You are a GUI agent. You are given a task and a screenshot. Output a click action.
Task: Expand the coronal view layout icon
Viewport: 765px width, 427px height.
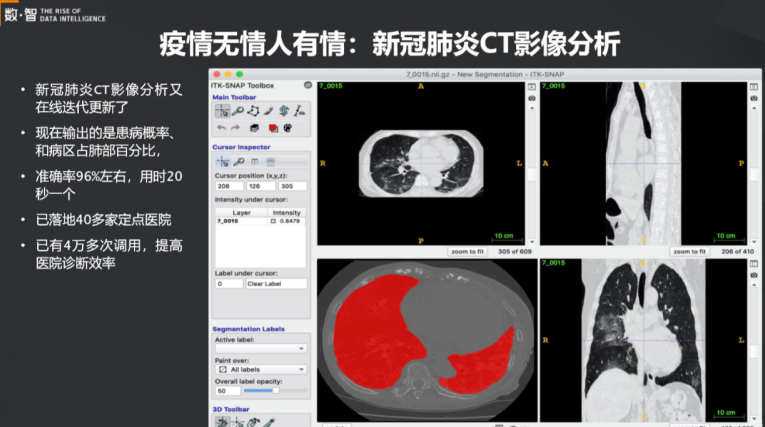coord(754,264)
